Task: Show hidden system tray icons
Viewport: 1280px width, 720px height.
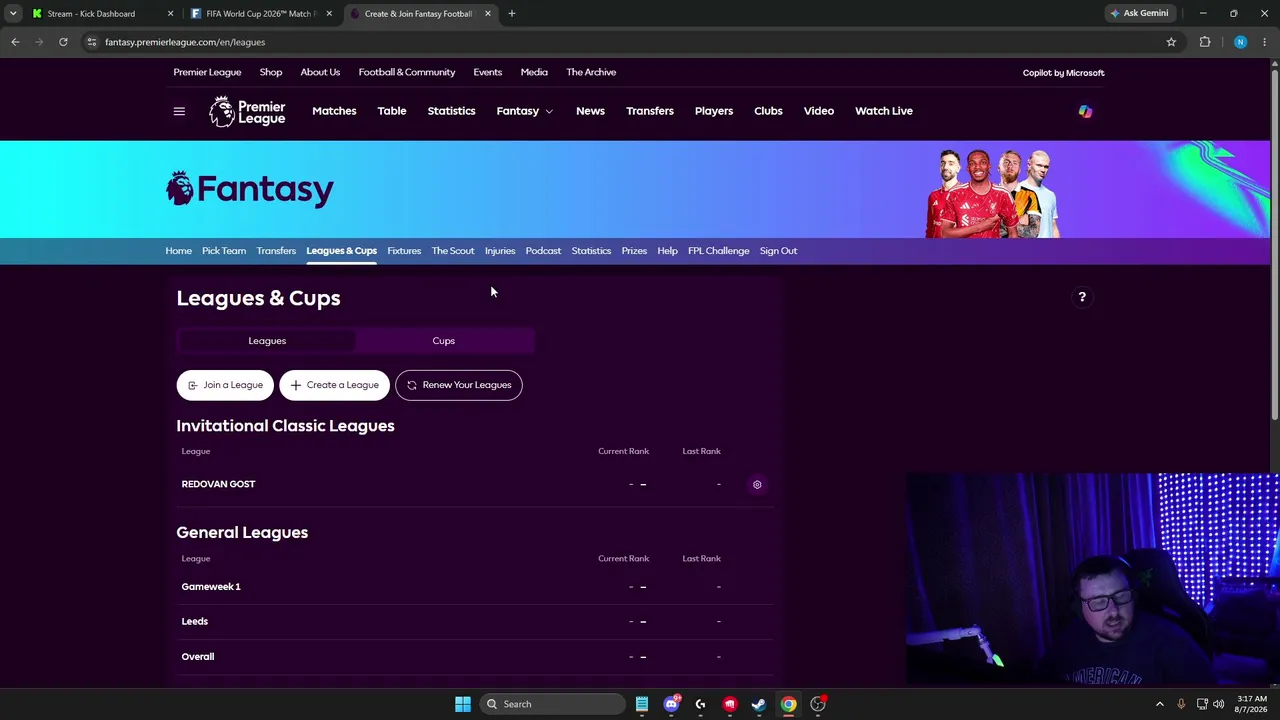Action: pyautogui.click(x=1160, y=704)
